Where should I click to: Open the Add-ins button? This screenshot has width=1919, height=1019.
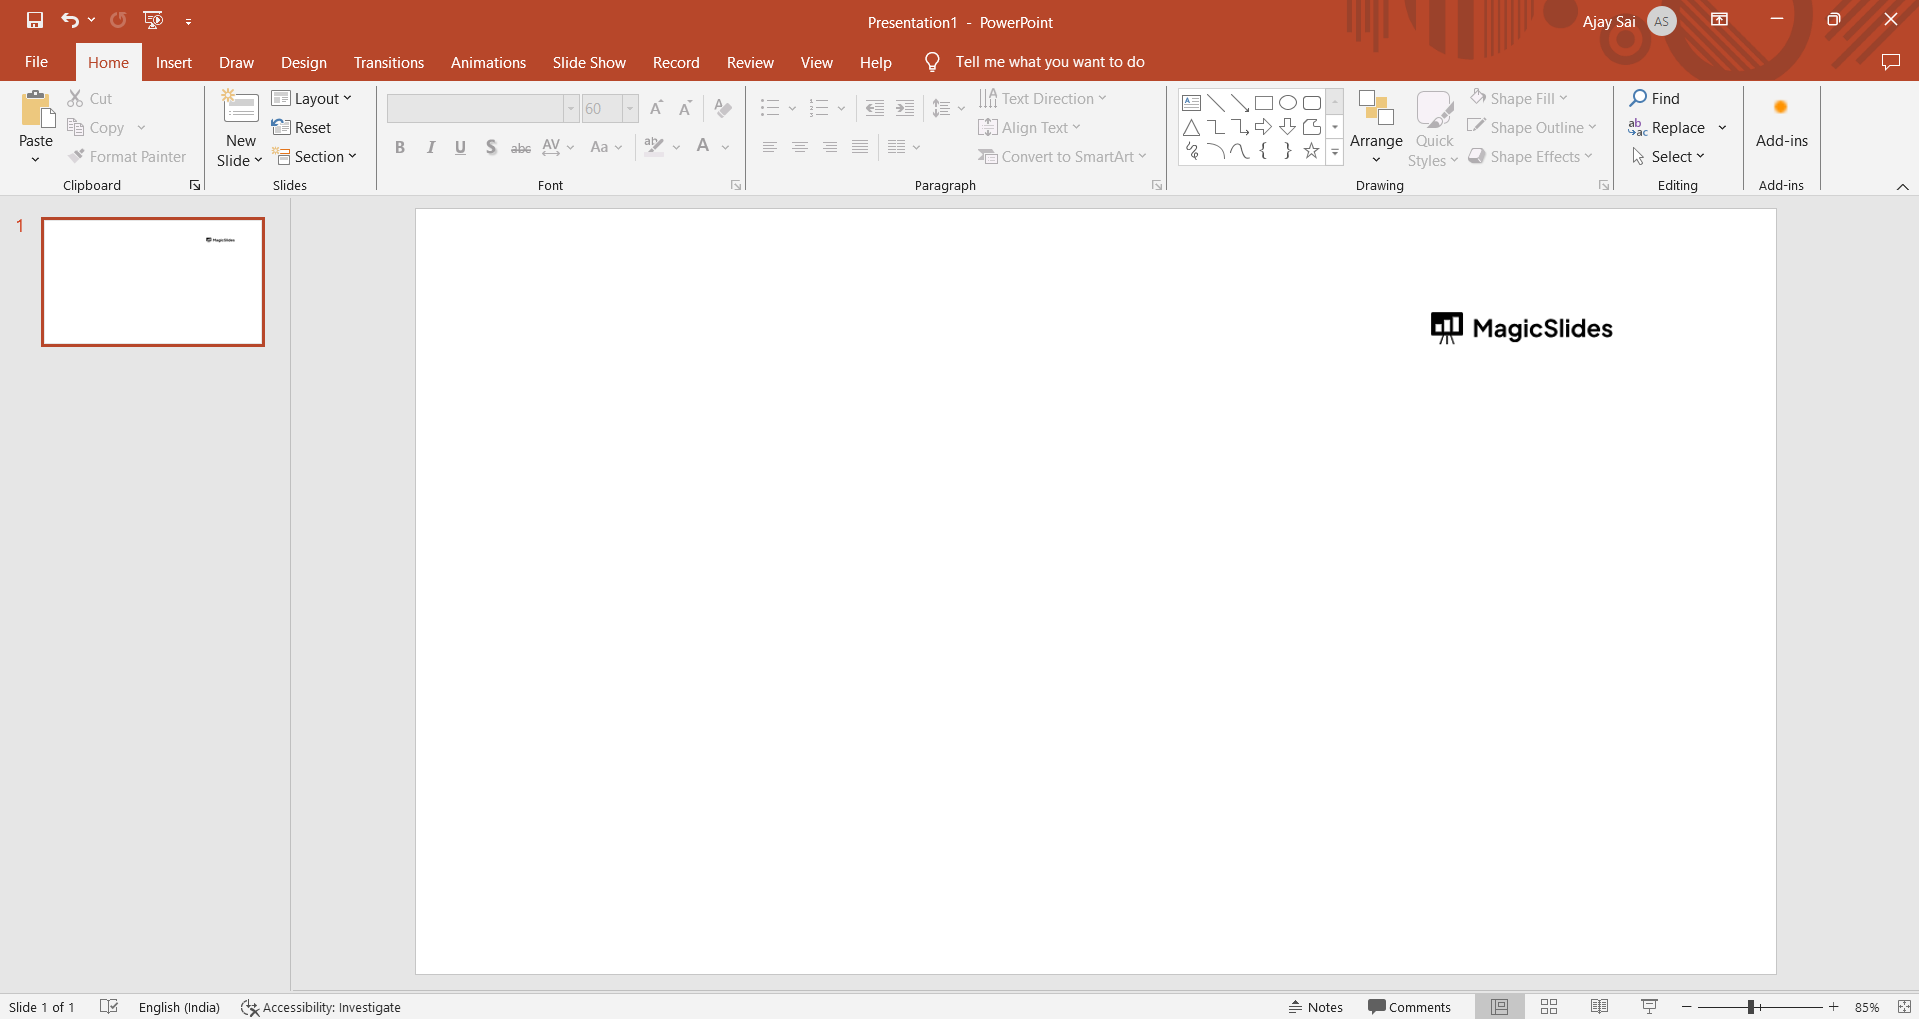click(x=1781, y=125)
